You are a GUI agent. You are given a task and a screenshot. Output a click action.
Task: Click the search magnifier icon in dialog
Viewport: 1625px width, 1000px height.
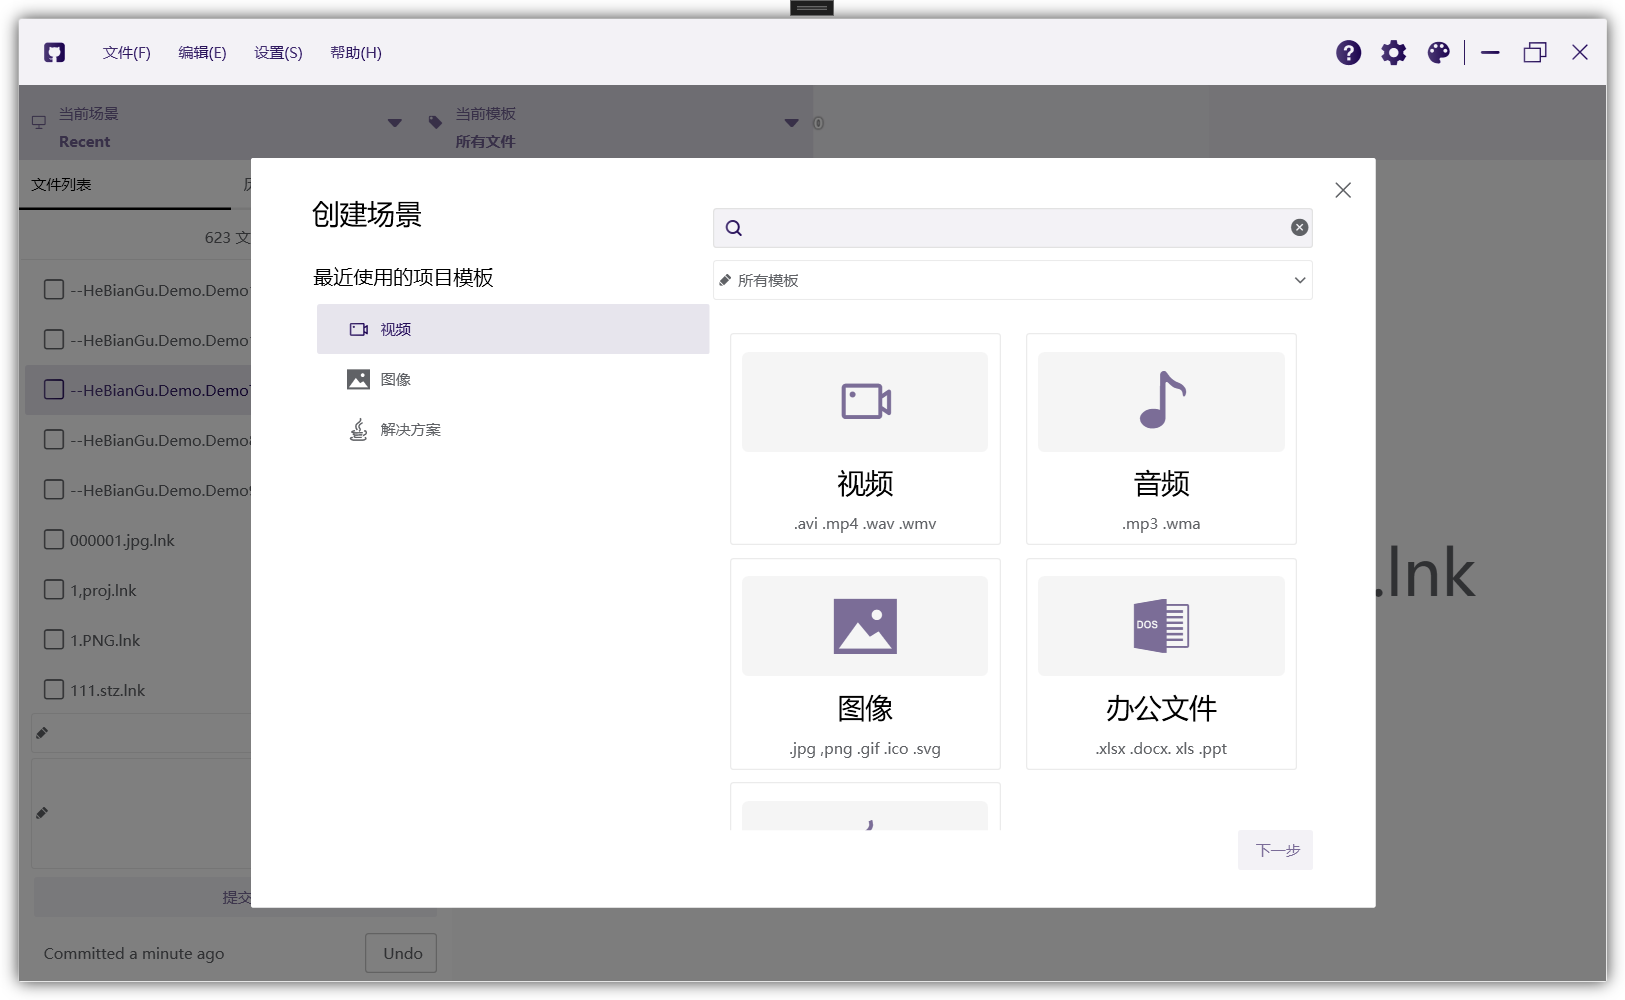[734, 228]
